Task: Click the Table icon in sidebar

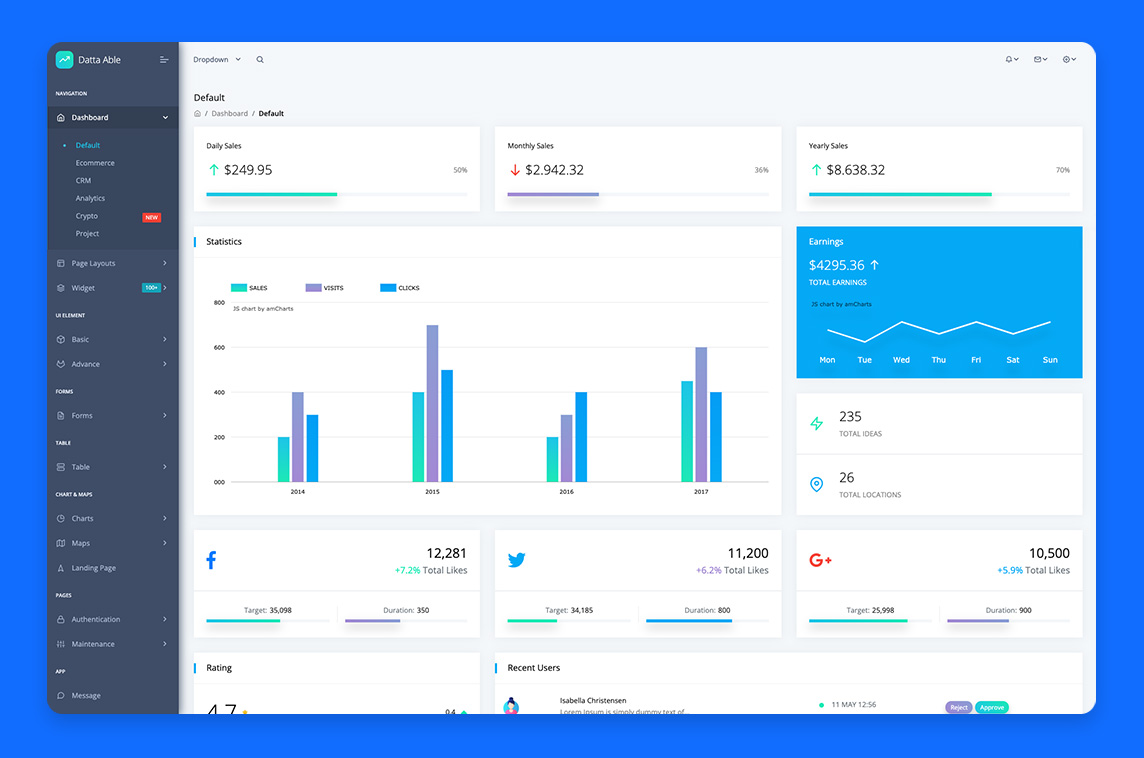Action: tap(61, 467)
